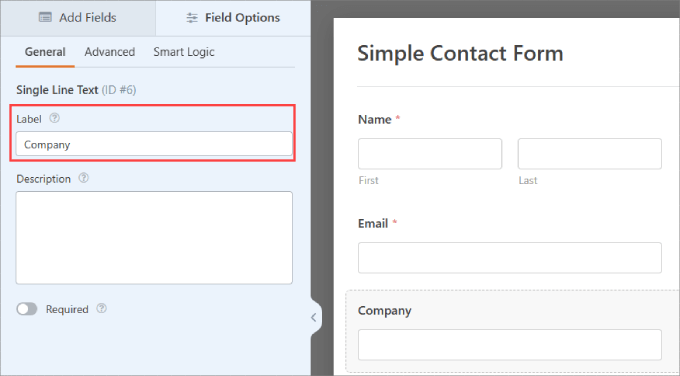Select the Company field in form preview
The image size is (680, 376).
click(x=510, y=332)
